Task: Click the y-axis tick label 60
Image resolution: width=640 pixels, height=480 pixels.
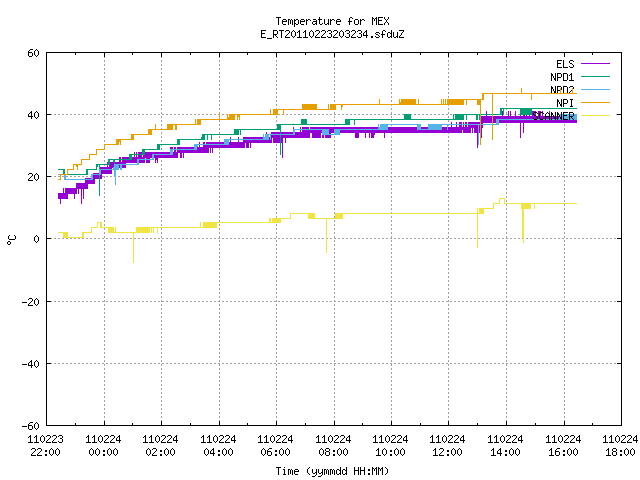Action: point(33,53)
